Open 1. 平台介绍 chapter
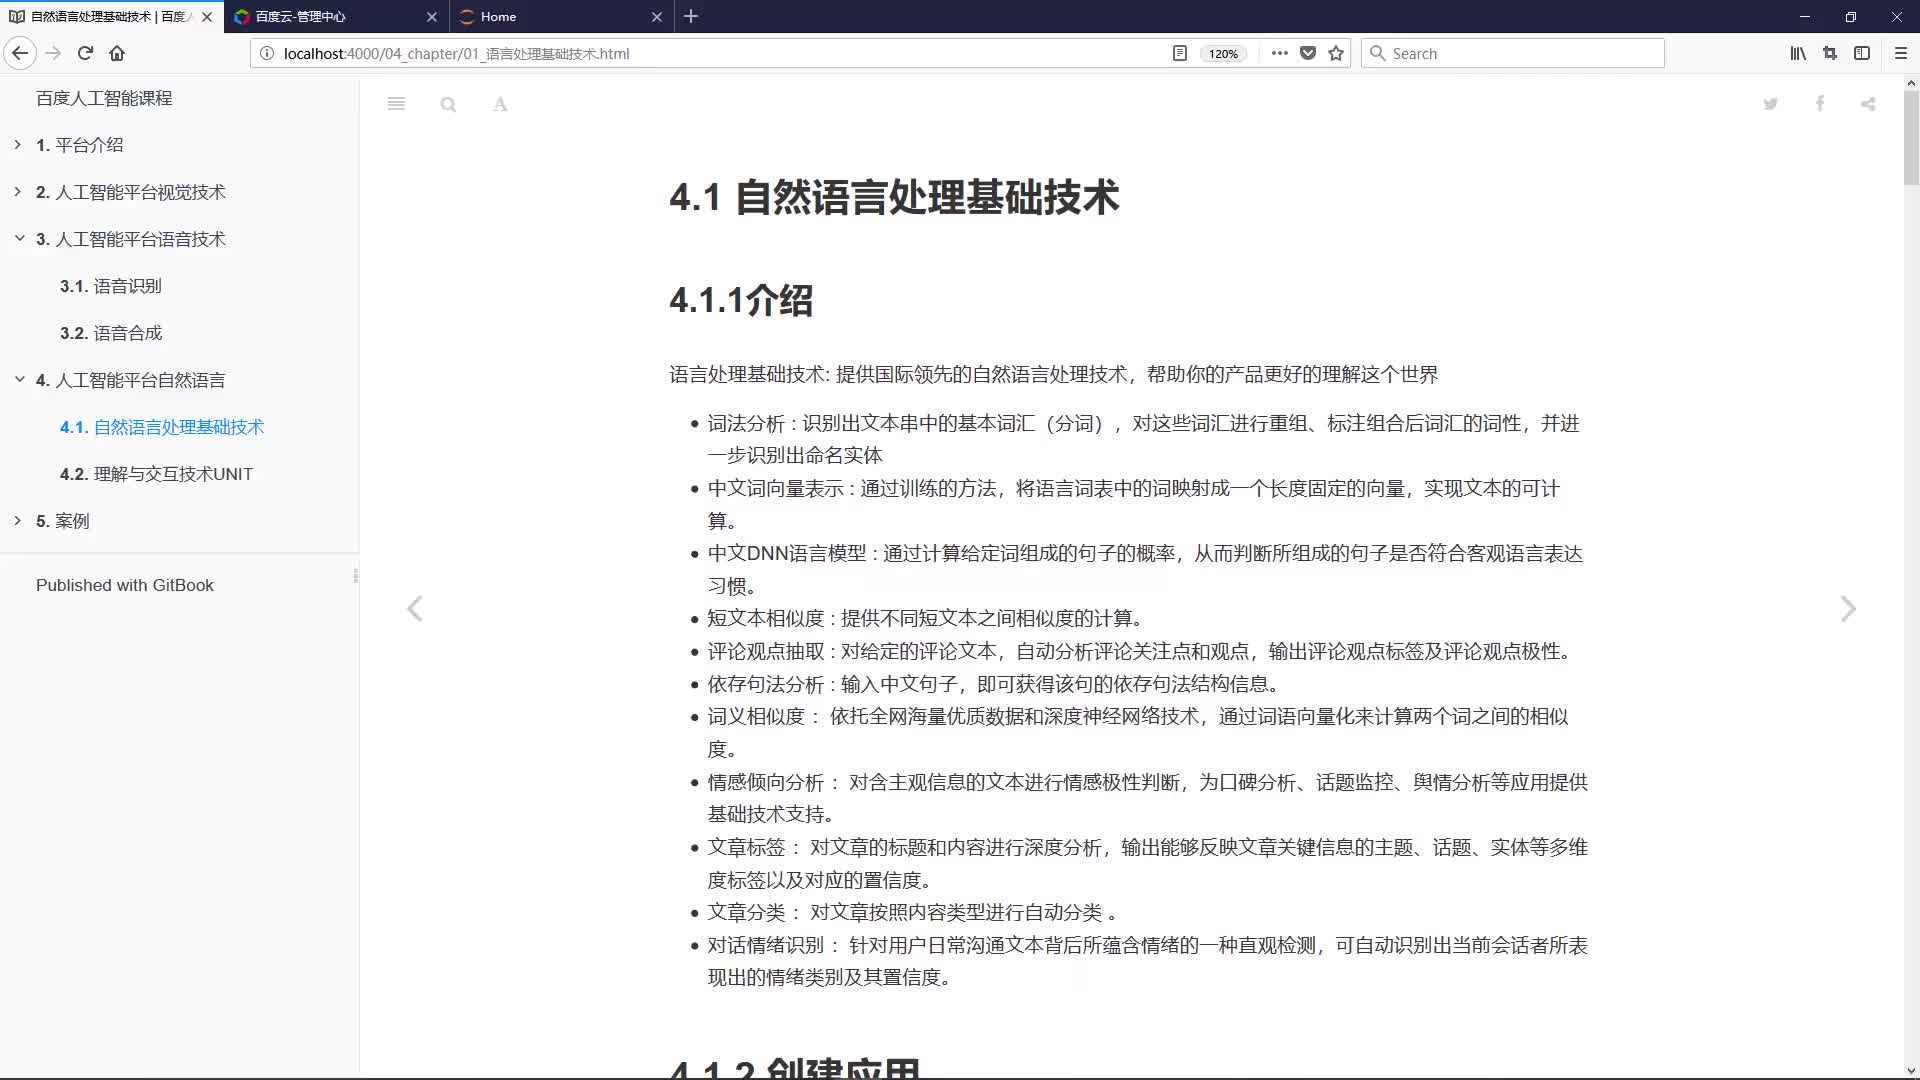 [x=80, y=145]
